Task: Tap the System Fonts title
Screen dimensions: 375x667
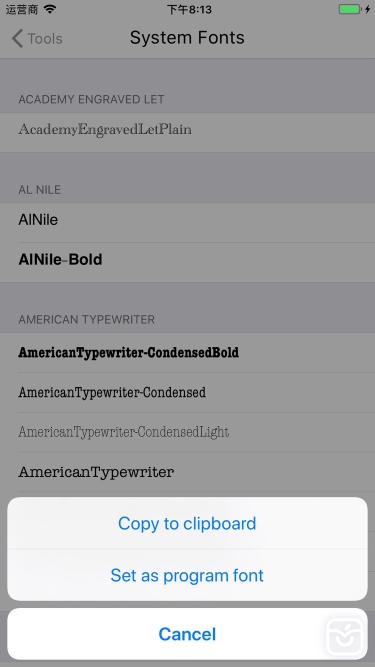Action: [187, 38]
